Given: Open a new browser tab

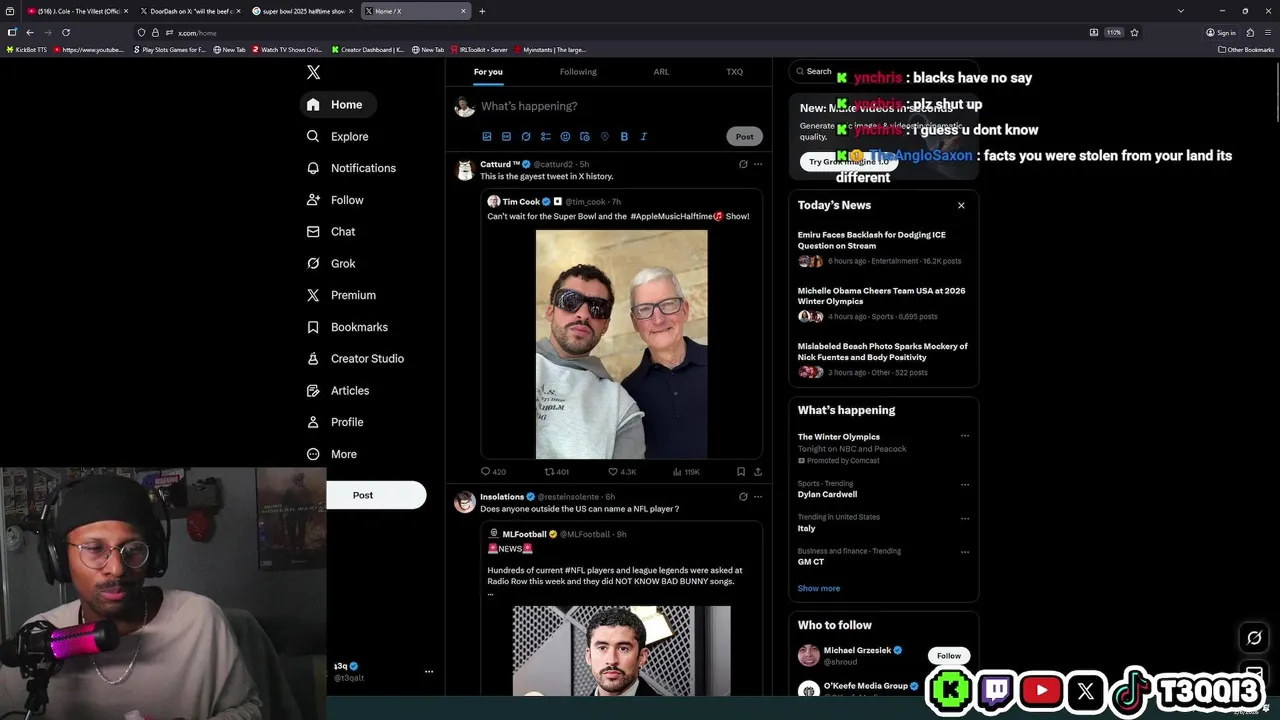Looking at the screenshot, I should pyautogui.click(x=482, y=11).
